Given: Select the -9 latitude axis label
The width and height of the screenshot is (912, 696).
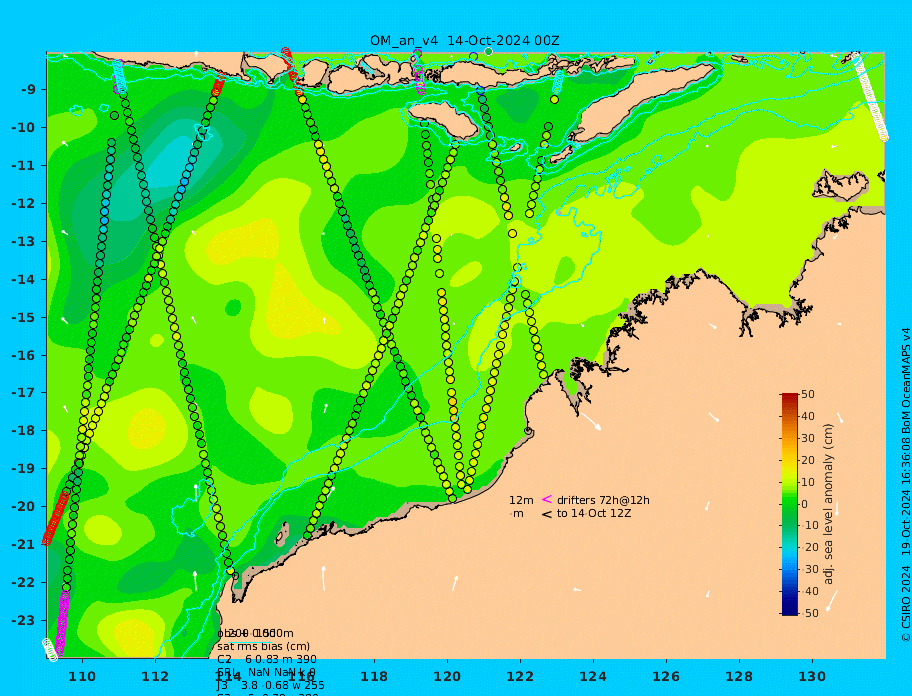Looking at the screenshot, I should click(x=28, y=90).
